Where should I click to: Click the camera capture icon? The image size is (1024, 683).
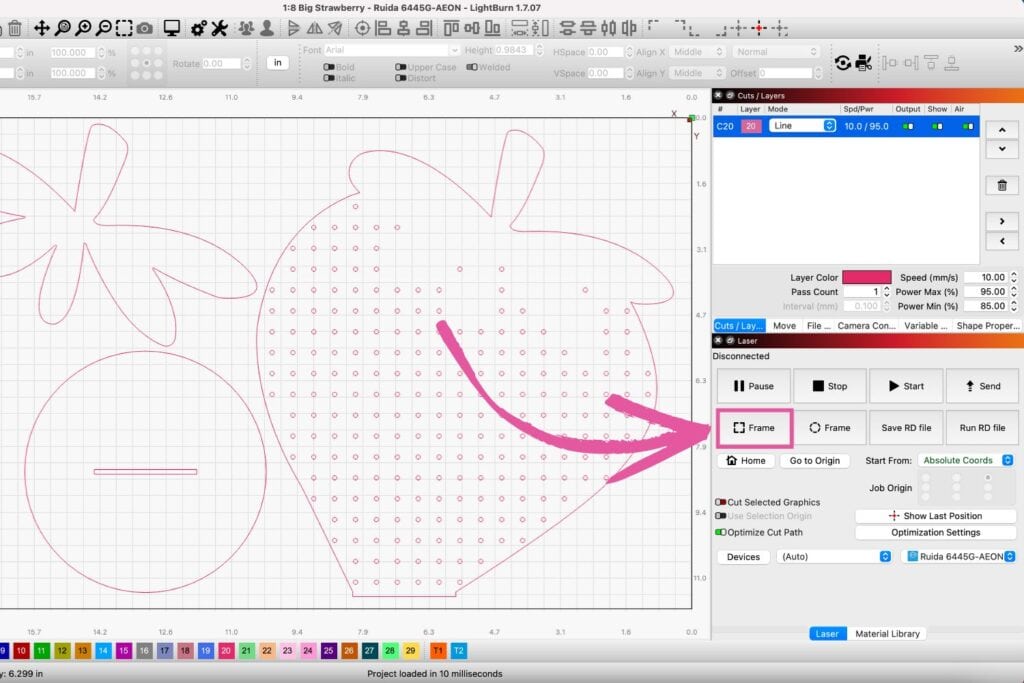144,28
